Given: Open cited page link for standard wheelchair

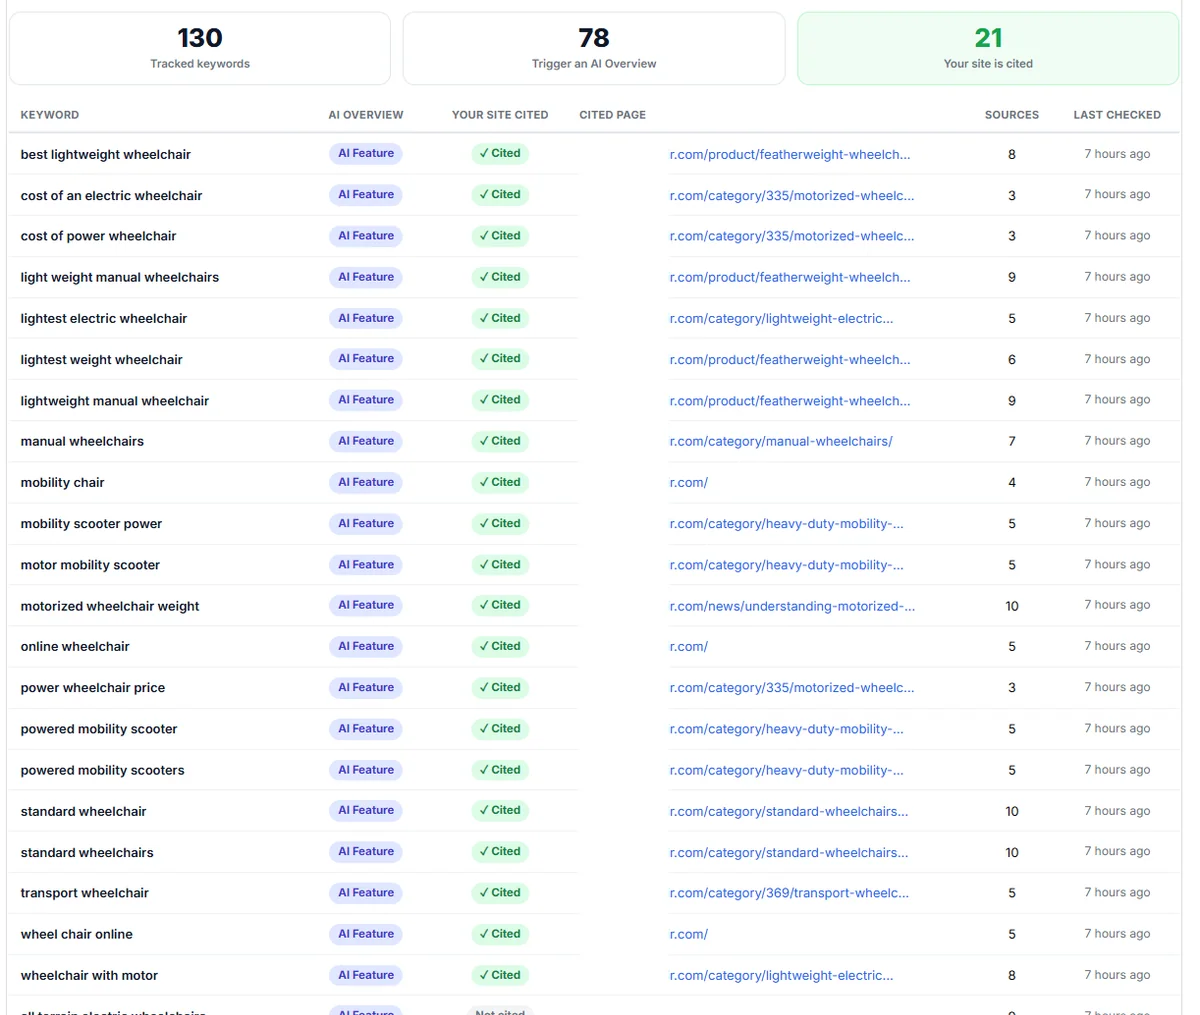Looking at the screenshot, I should tap(788, 811).
